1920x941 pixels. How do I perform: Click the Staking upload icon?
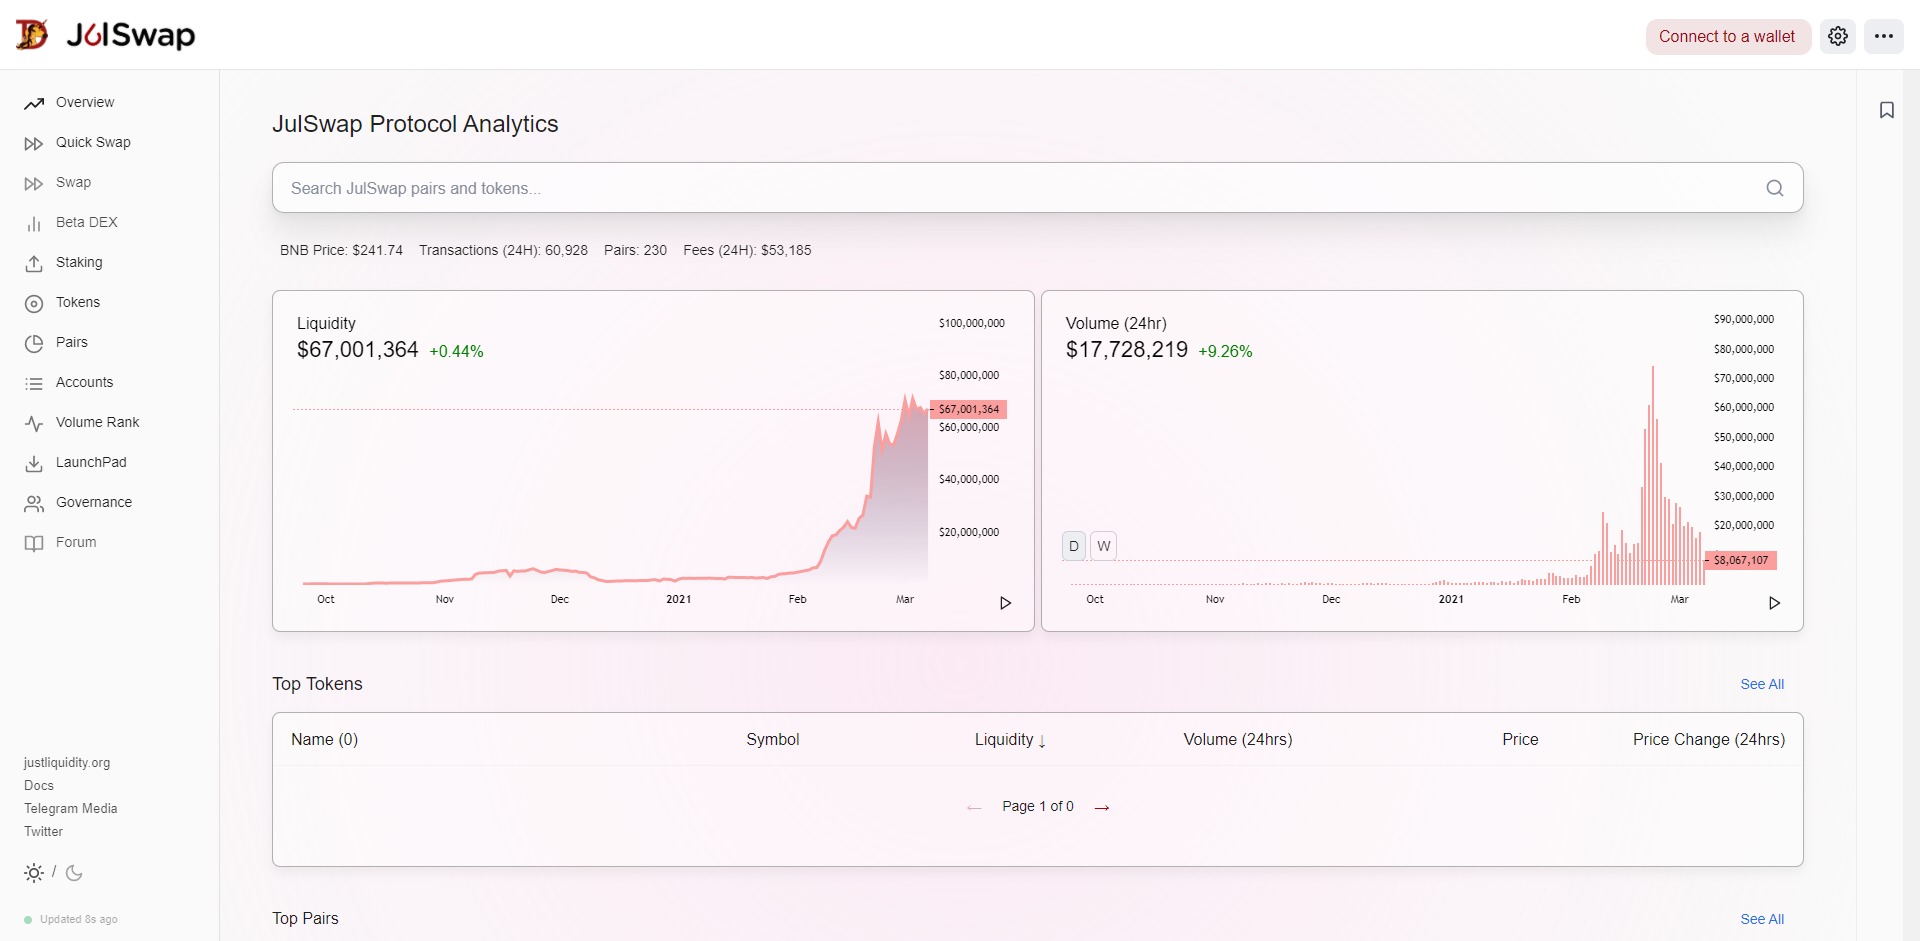pyautogui.click(x=34, y=263)
